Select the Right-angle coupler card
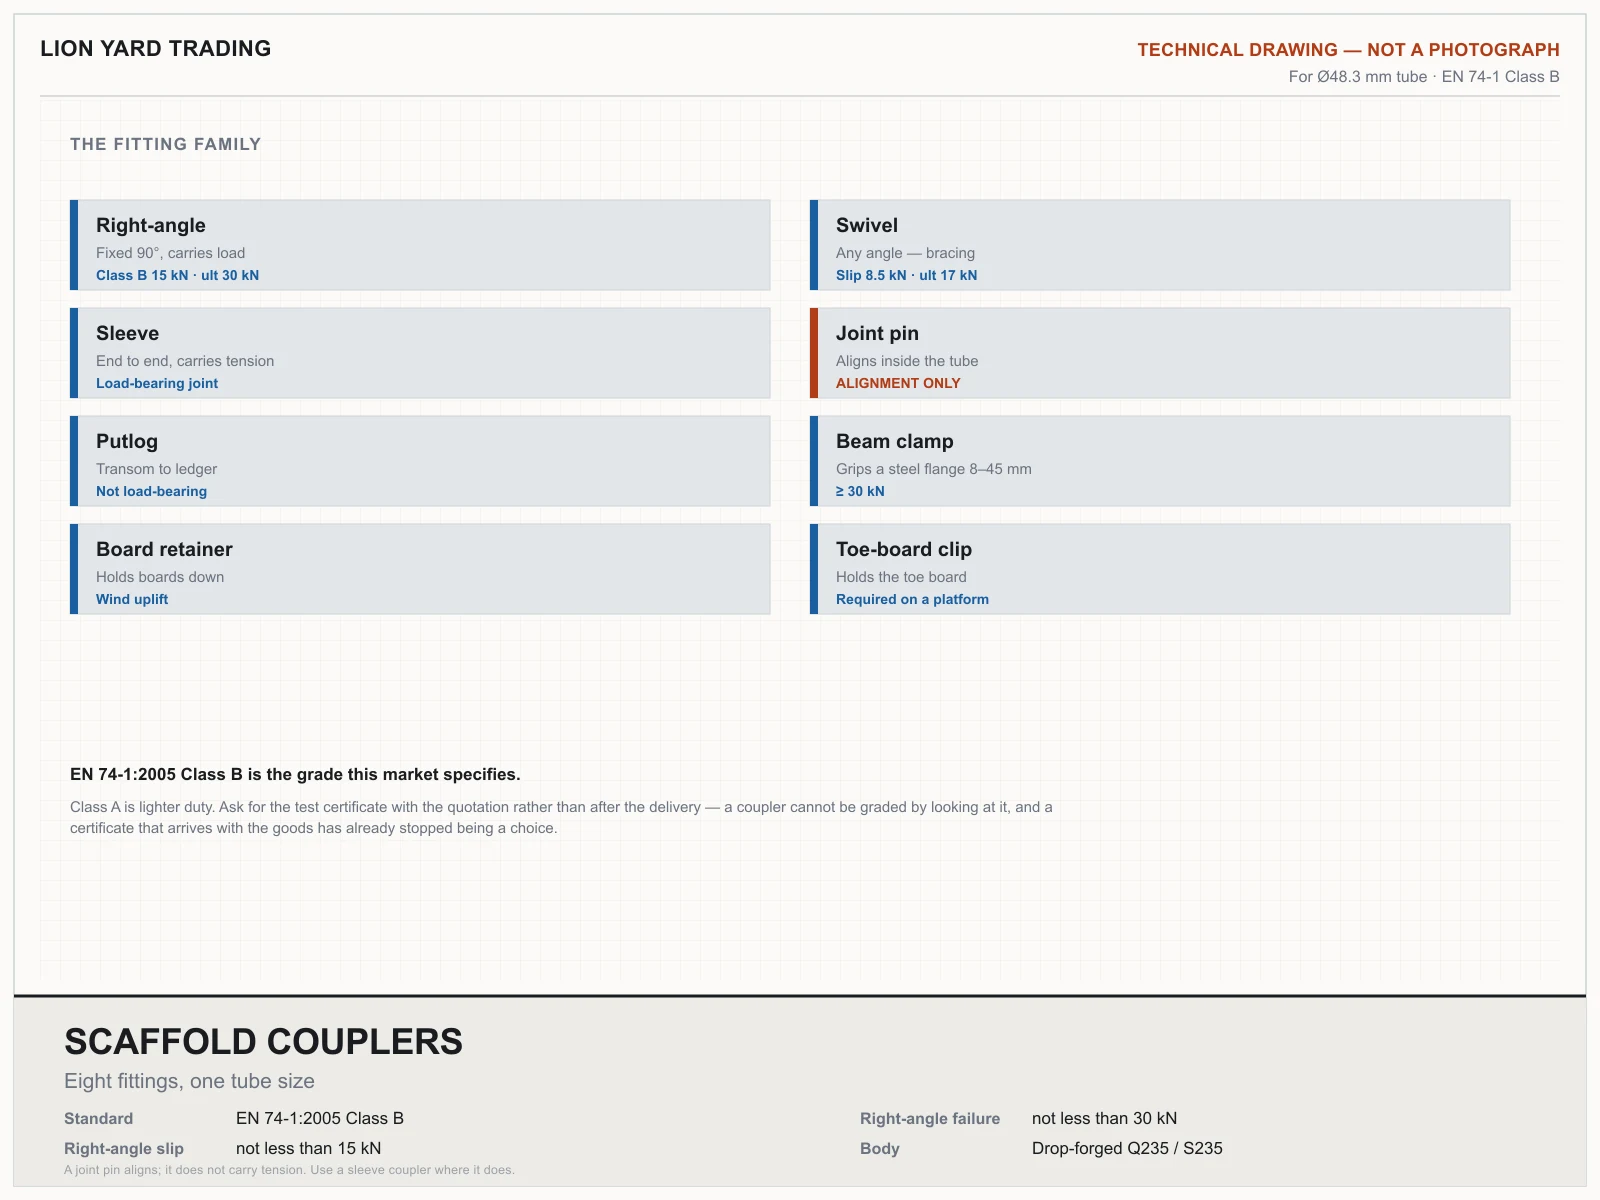 point(420,245)
